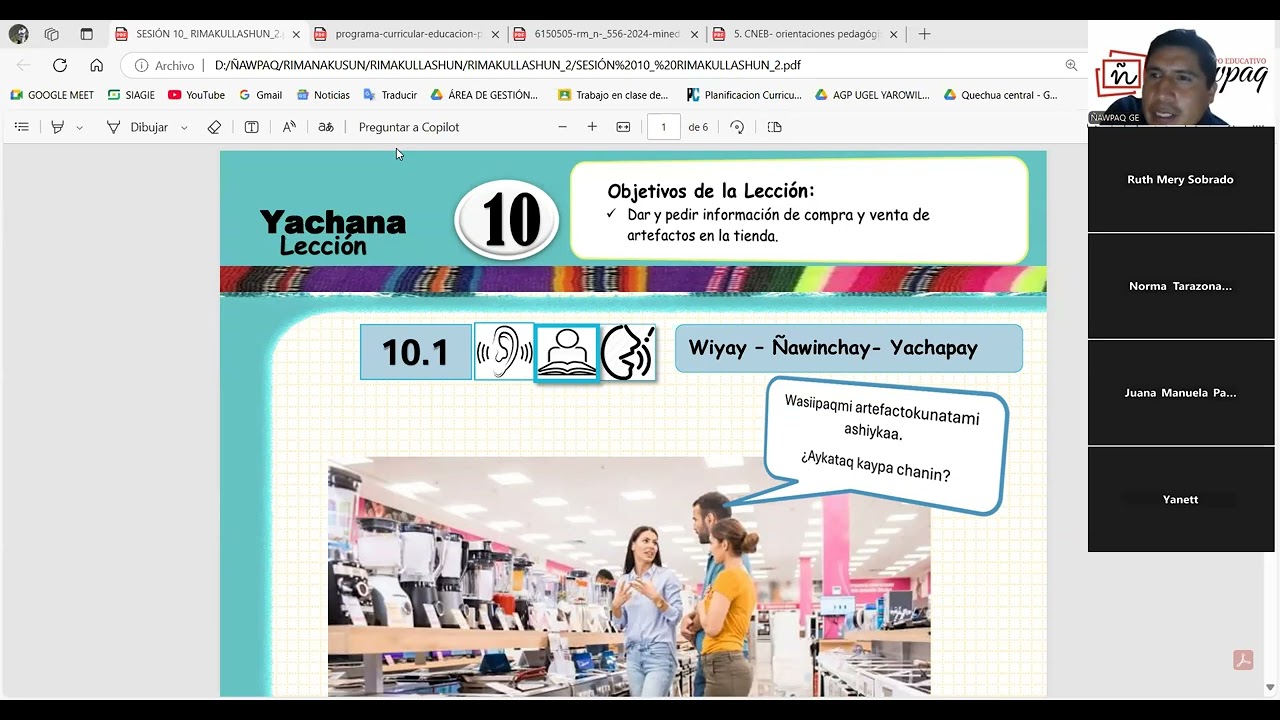Select ÑAWPAQ GE presenter video tile
The height and width of the screenshot is (720, 1280).
coord(1181,73)
